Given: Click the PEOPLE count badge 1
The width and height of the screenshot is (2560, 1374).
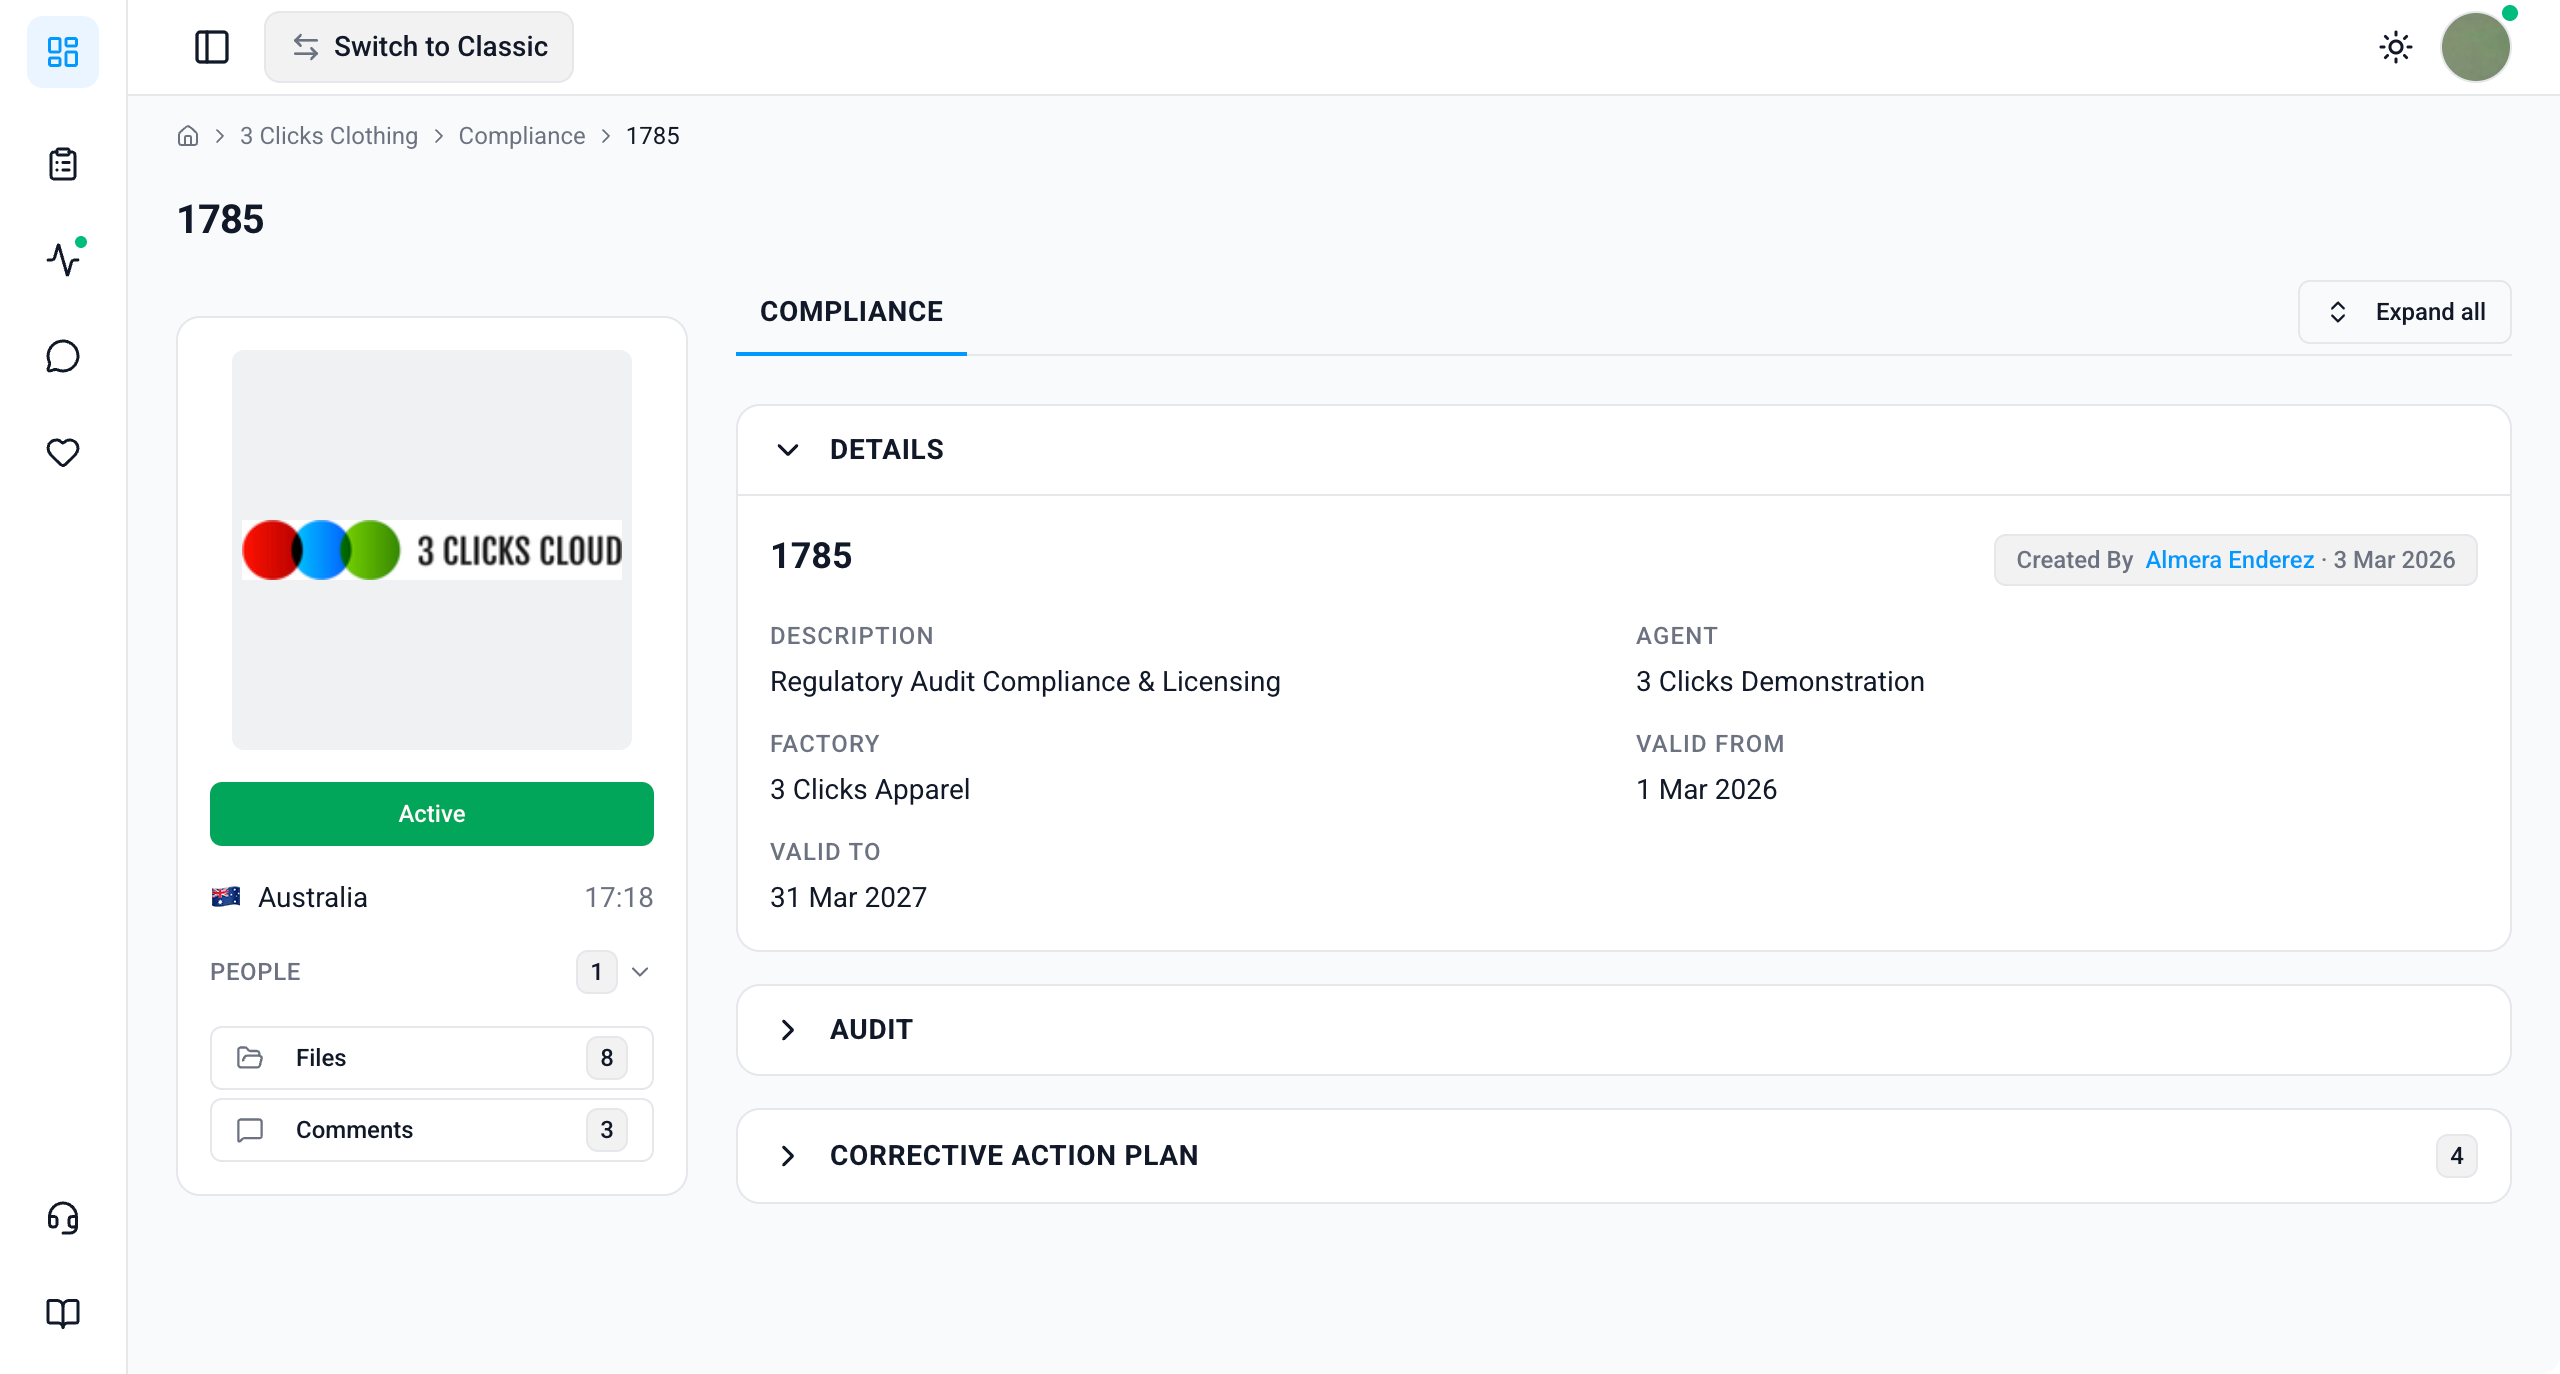Looking at the screenshot, I should tap(596, 972).
